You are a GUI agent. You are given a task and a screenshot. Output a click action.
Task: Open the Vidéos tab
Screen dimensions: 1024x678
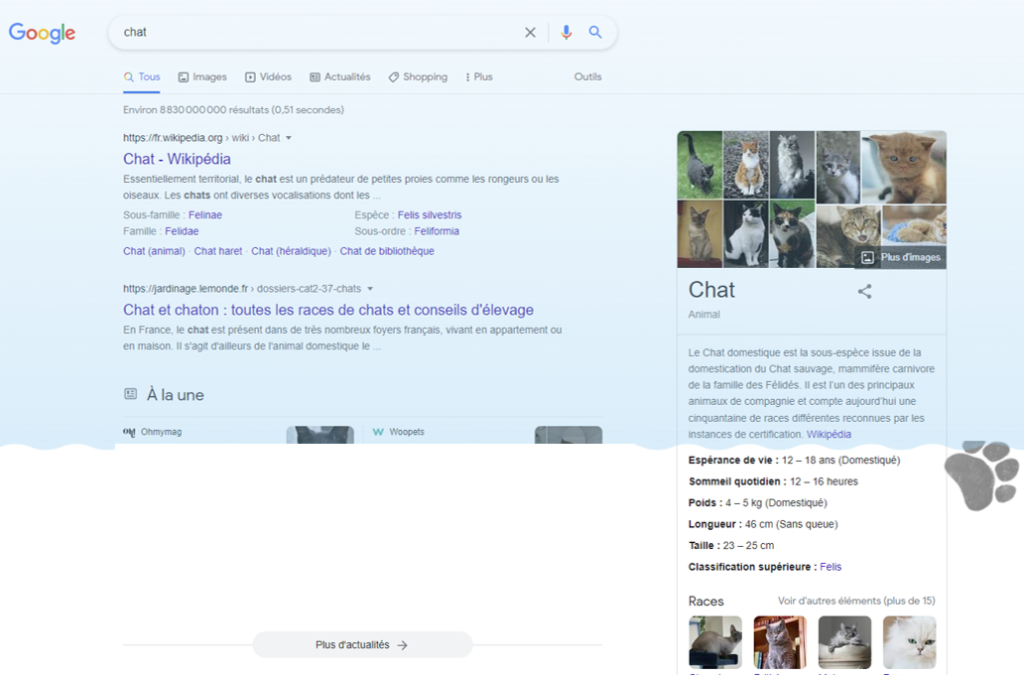click(x=268, y=77)
